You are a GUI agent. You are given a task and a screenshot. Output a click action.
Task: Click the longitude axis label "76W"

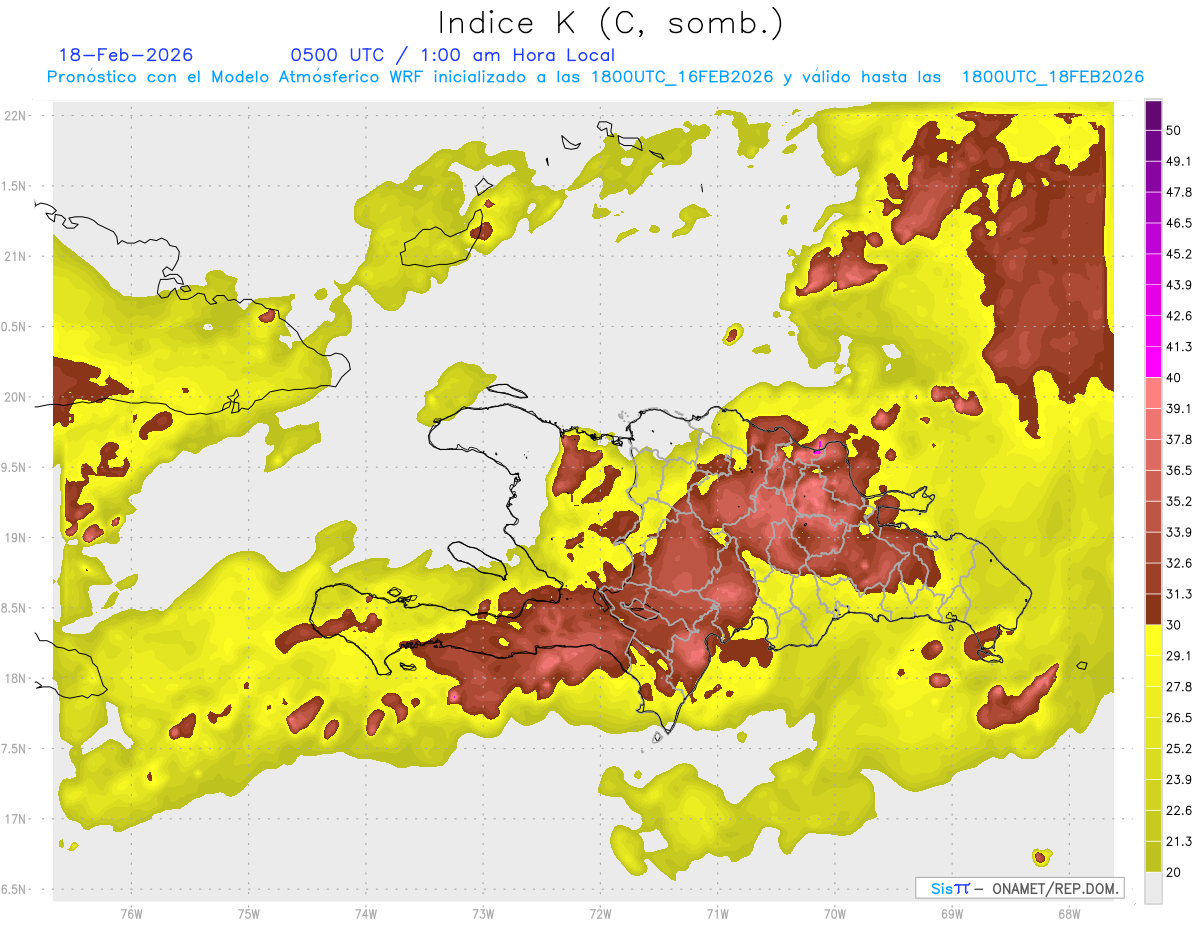click(x=131, y=914)
